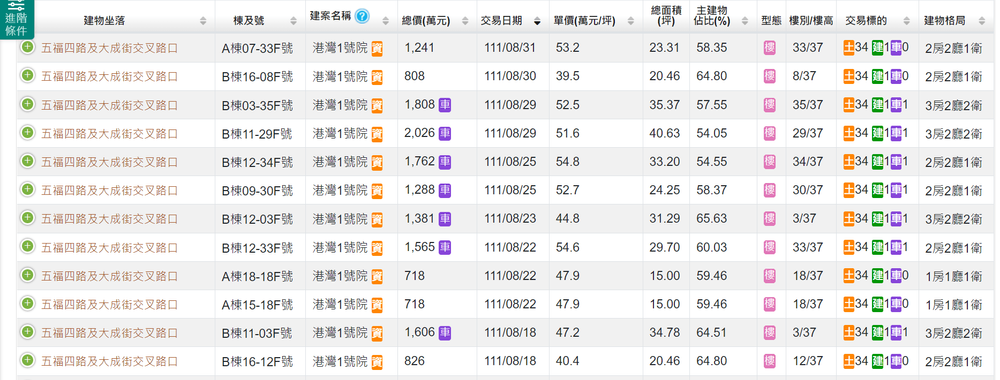
Task: Open address link in the B棟12-03F號 row
Action: click(110, 219)
